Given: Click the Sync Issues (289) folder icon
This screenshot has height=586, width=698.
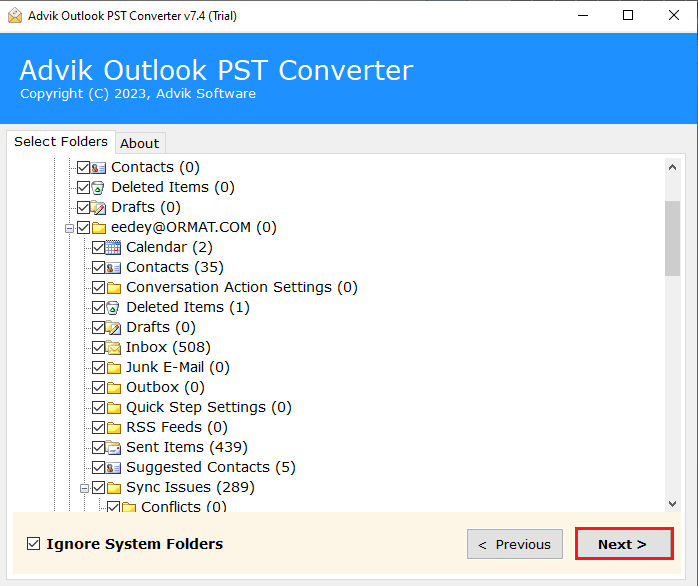Looking at the screenshot, I should 114,488.
